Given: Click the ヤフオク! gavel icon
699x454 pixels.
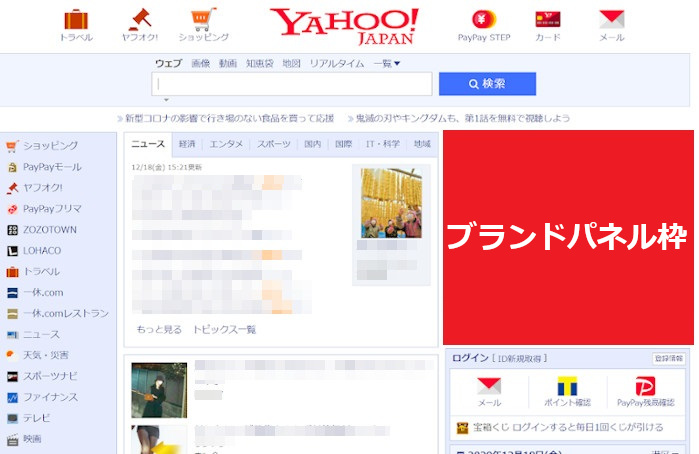Looking at the screenshot, I should click(x=140, y=19).
